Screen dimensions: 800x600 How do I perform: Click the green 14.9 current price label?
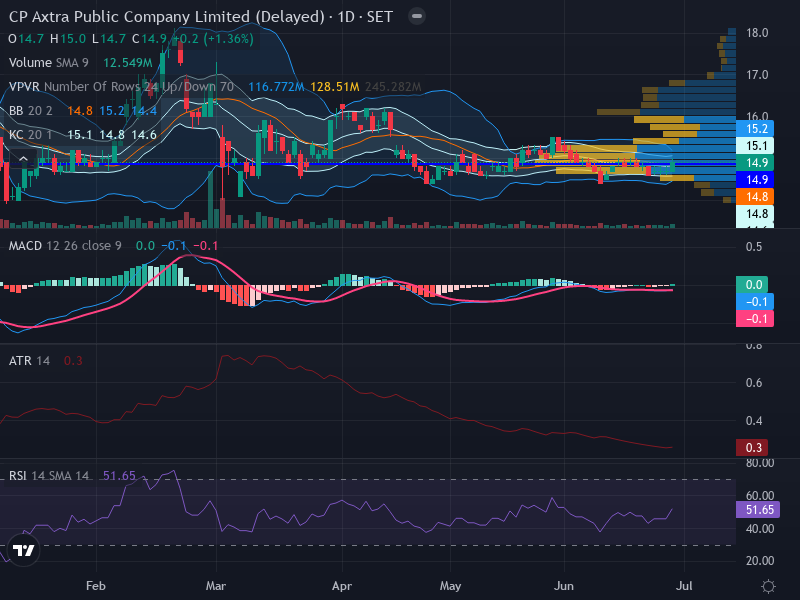(755, 163)
